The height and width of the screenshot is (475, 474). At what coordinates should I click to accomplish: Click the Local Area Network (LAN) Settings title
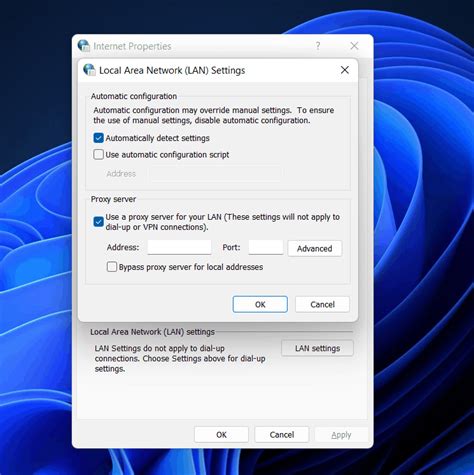pyautogui.click(x=172, y=70)
